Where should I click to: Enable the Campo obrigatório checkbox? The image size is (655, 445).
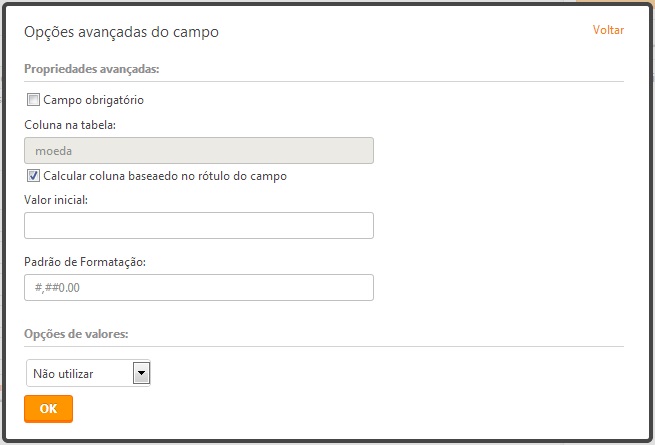pyautogui.click(x=33, y=100)
